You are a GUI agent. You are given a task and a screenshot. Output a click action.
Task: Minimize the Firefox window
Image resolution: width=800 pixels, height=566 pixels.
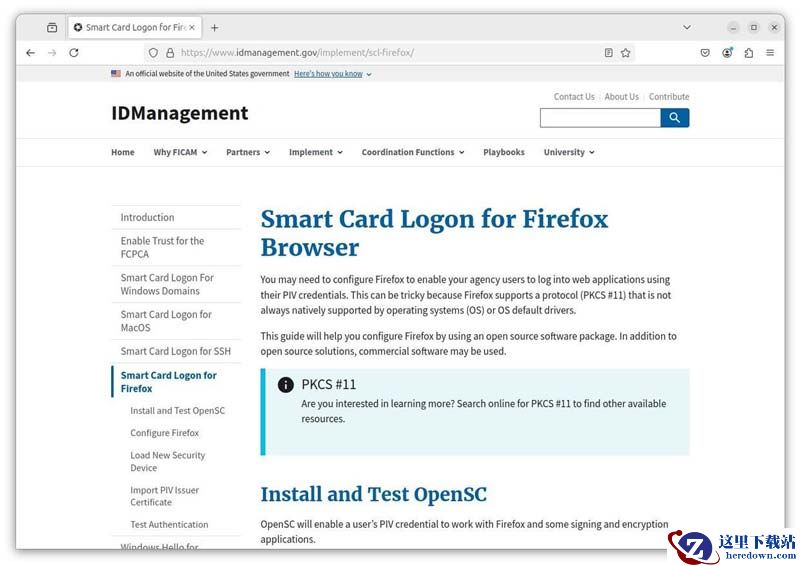pyautogui.click(x=733, y=28)
